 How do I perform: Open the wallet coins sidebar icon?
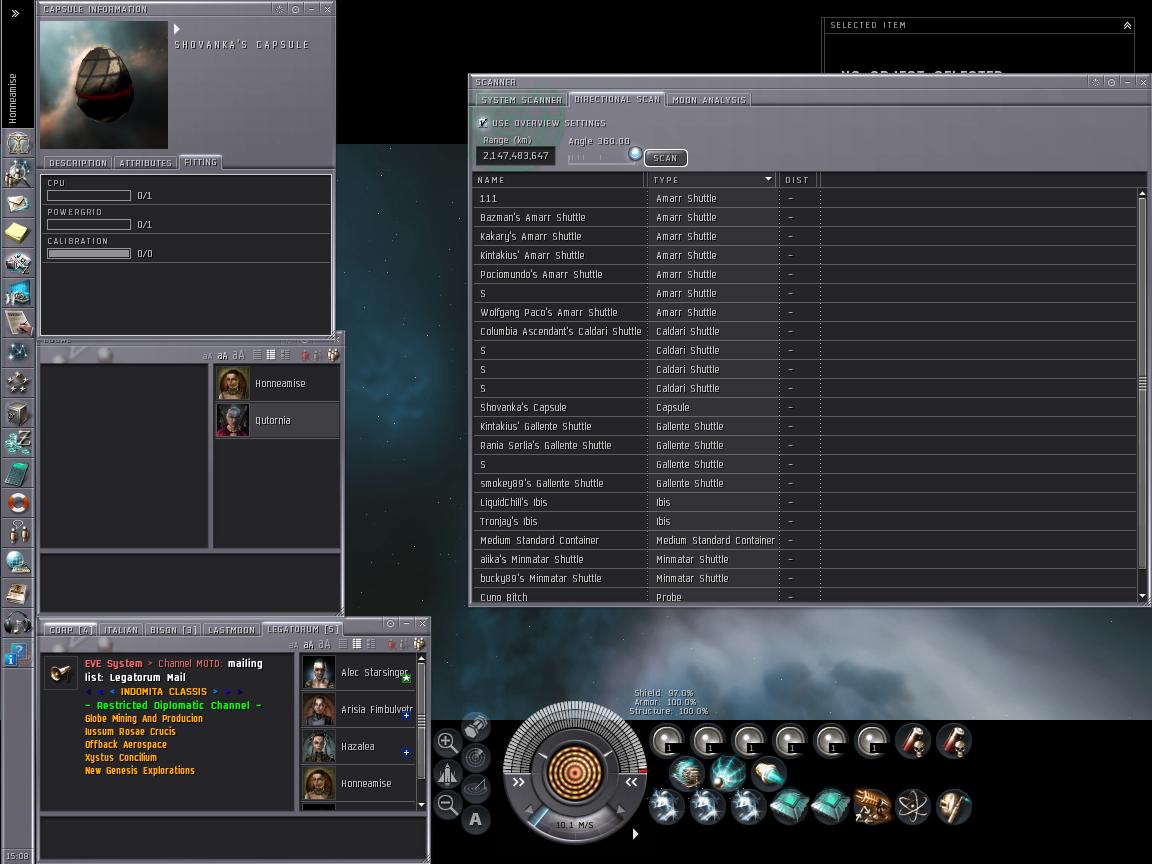pyautogui.click(x=18, y=443)
